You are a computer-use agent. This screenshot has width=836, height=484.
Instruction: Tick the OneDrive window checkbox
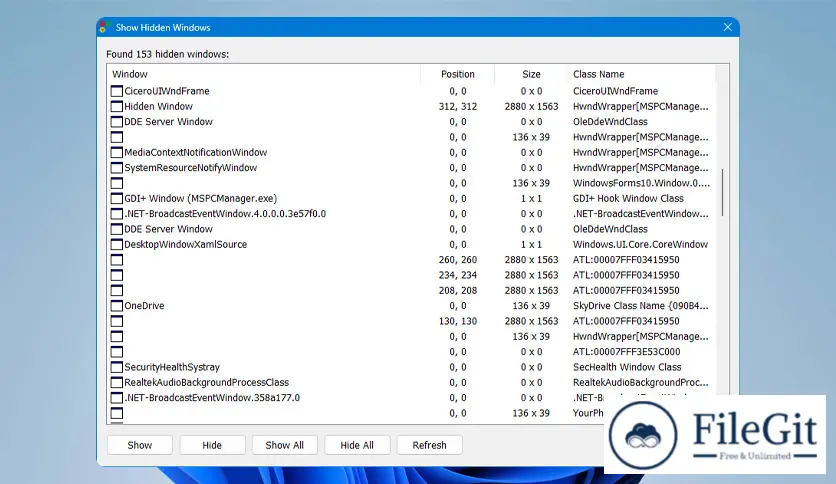(117, 306)
